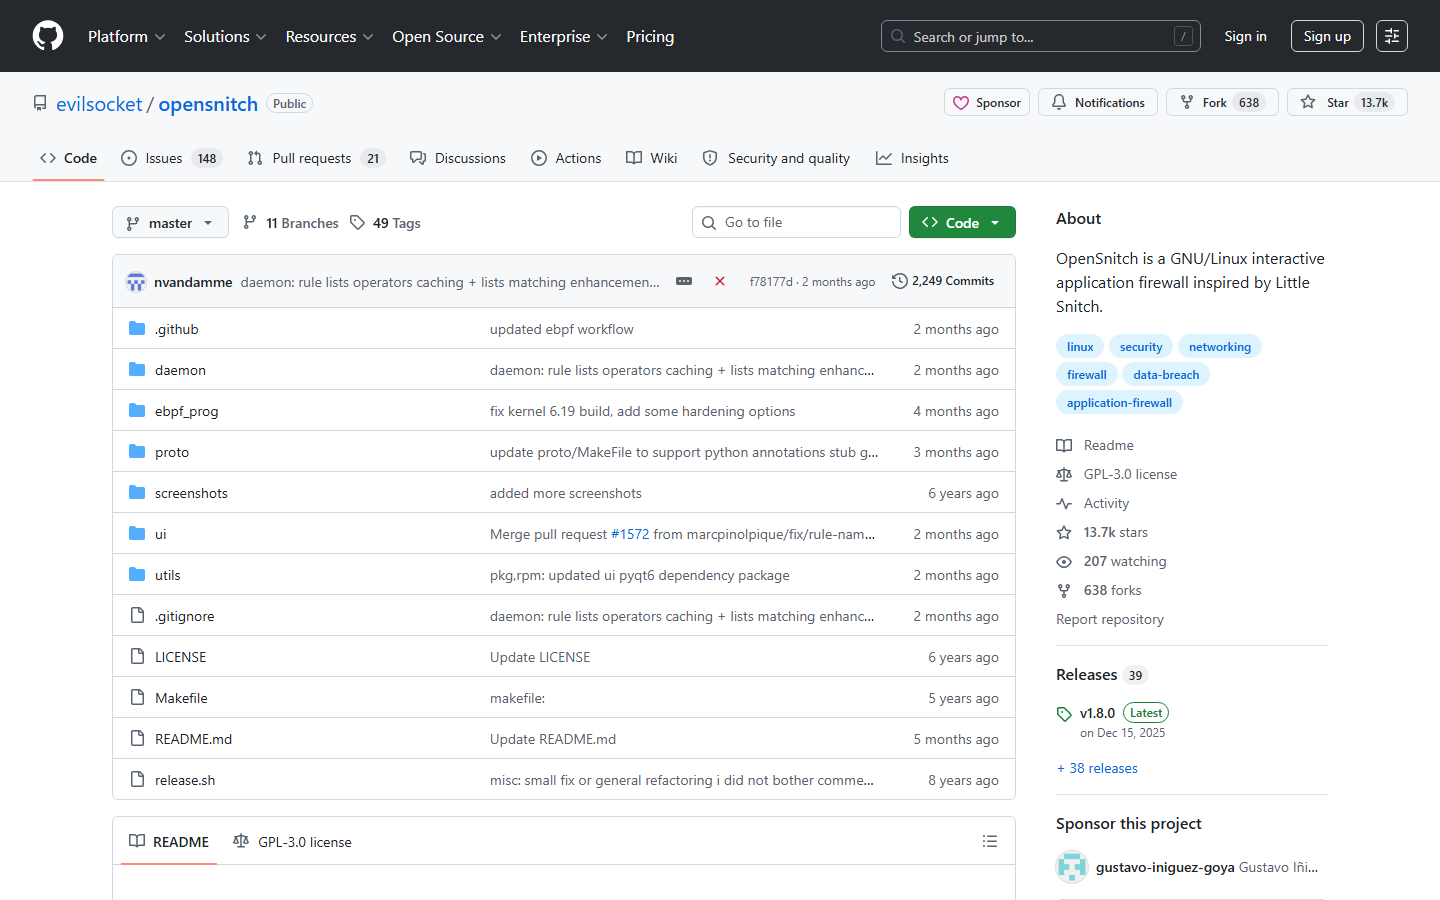Open the Wiki tab

click(x=652, y=158)
